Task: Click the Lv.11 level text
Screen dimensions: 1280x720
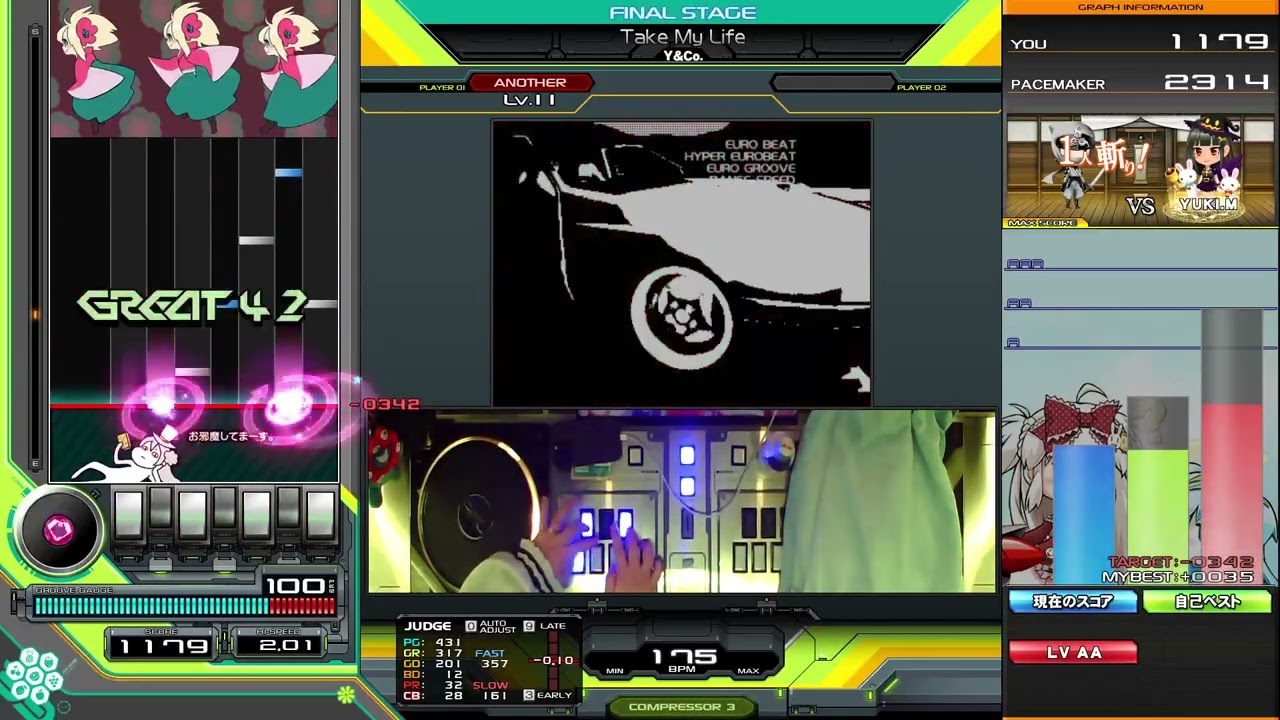Action: click(530, 100)
